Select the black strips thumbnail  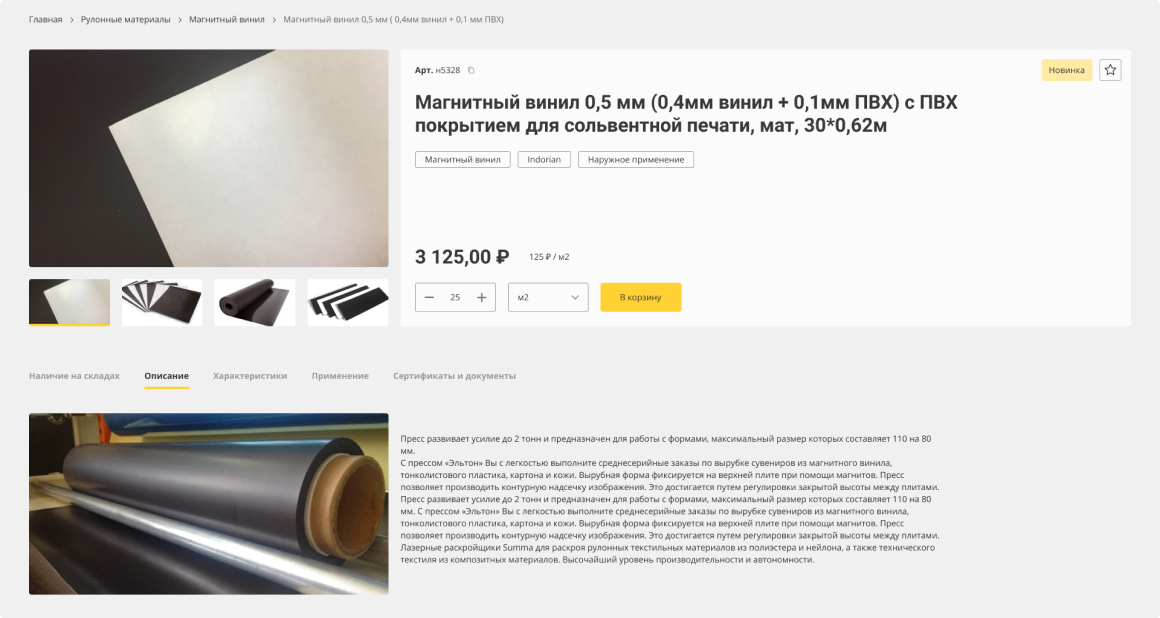pyautogui.click(x=348, y=303)
